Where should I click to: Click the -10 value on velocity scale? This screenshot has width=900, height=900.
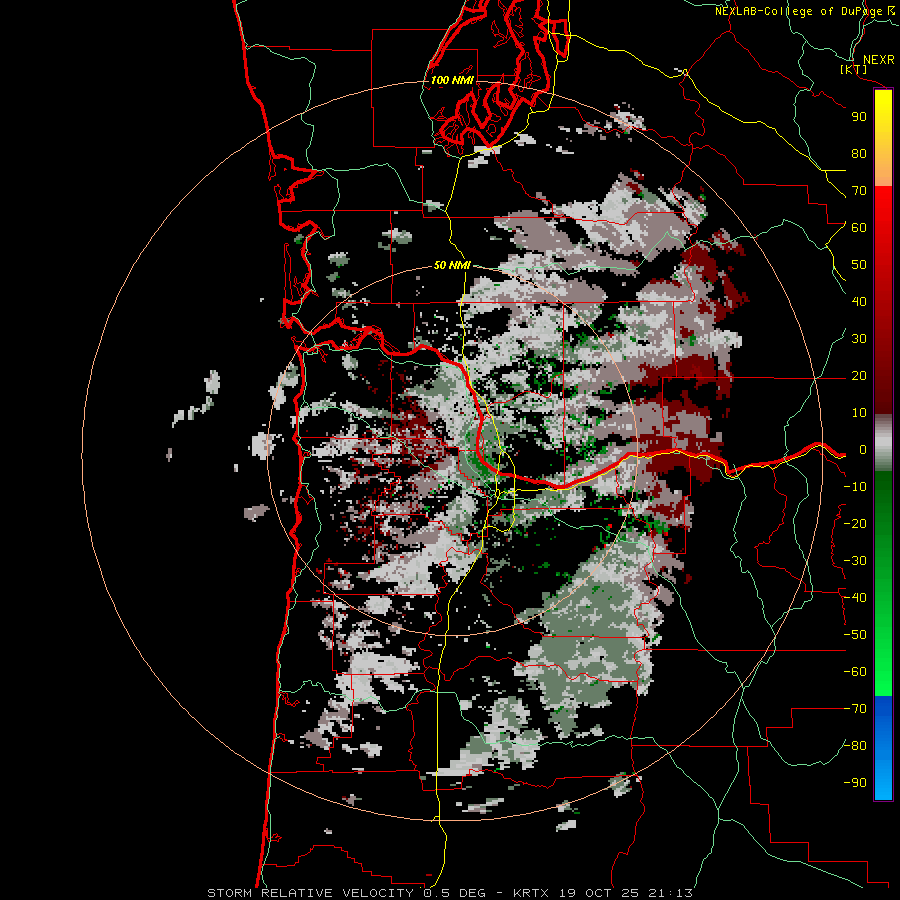tap(855, 487)
